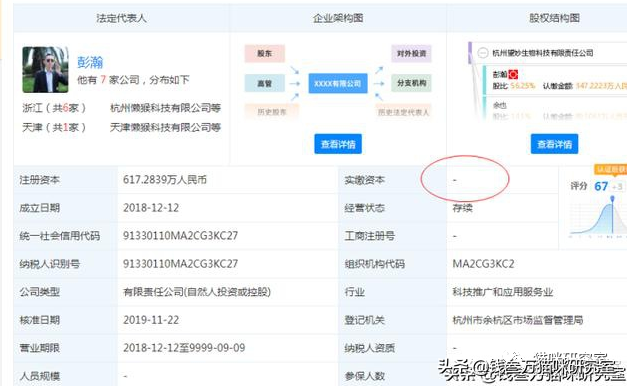Screen dimensions: 627x386
Task: Click the 人员规模 label
Action: coord(40,376)
